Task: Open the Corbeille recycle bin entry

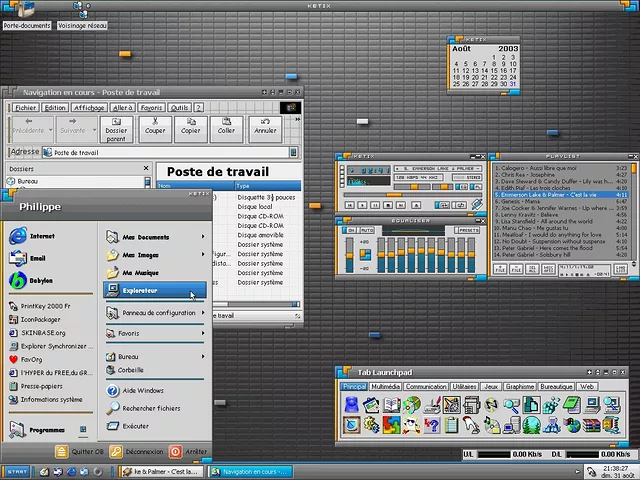Action: point(130,369)
